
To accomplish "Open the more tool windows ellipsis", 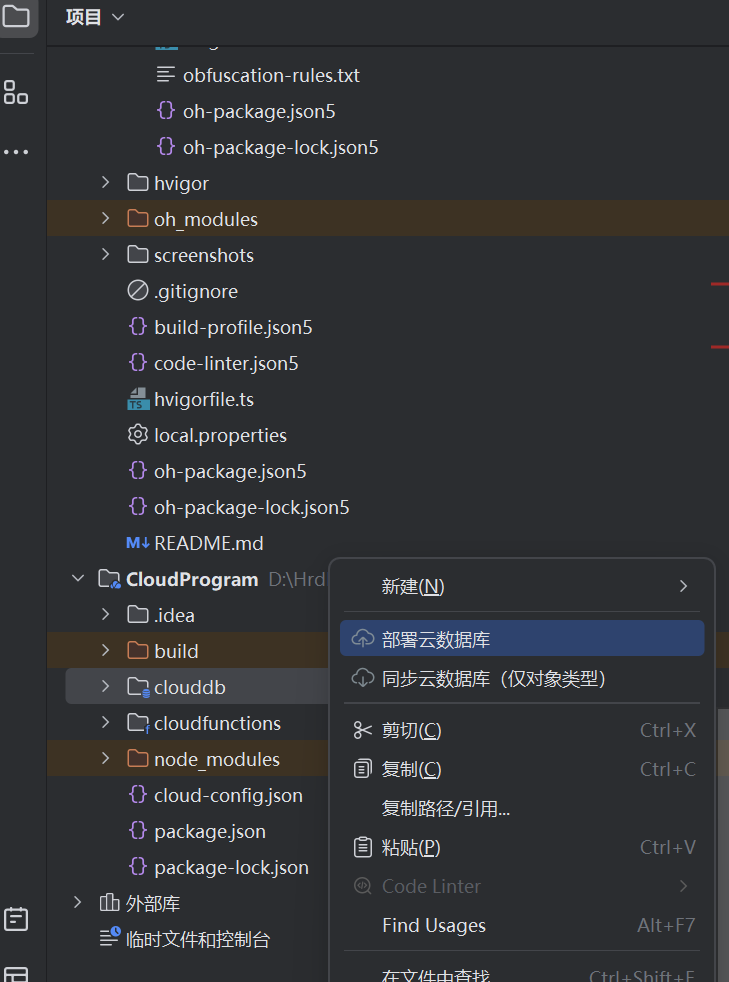I will coord(16,152).
